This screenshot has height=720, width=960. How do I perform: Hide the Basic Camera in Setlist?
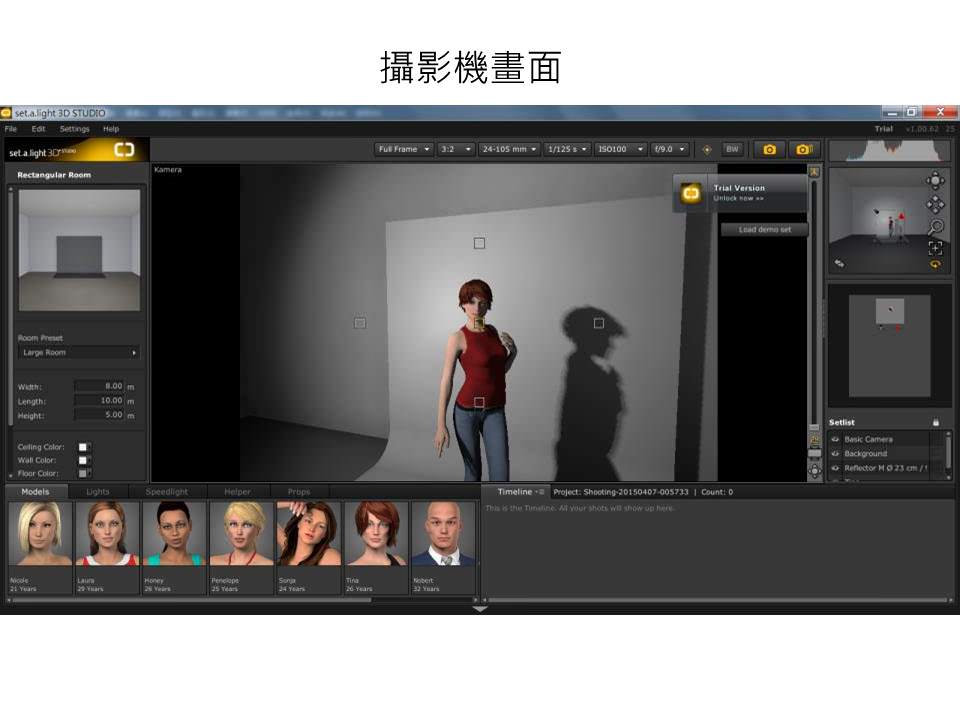point(835,439)
